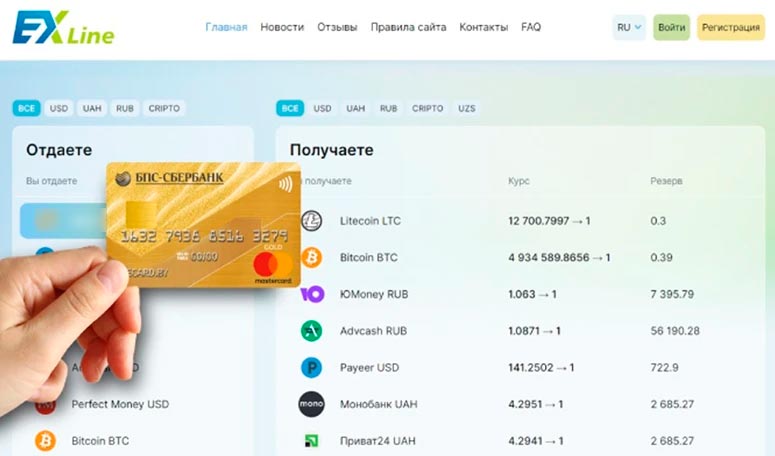The width and height of the screenshot is (775, 456).
Task: Click rate 141.2502 → 1
Action: point(541,368)
